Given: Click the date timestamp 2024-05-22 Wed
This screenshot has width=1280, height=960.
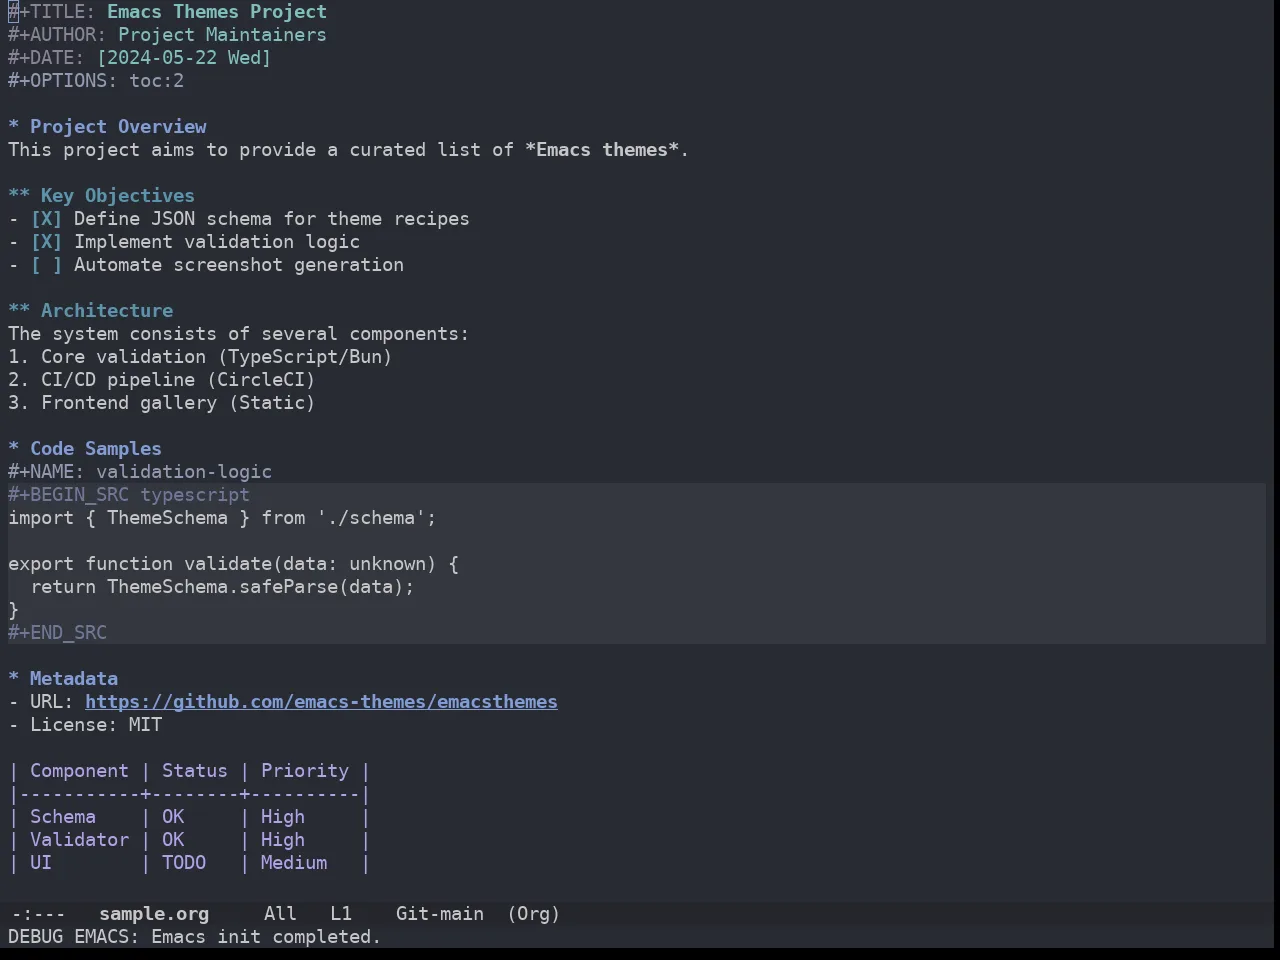Looking at the screenshot, I should click(184, 58).
